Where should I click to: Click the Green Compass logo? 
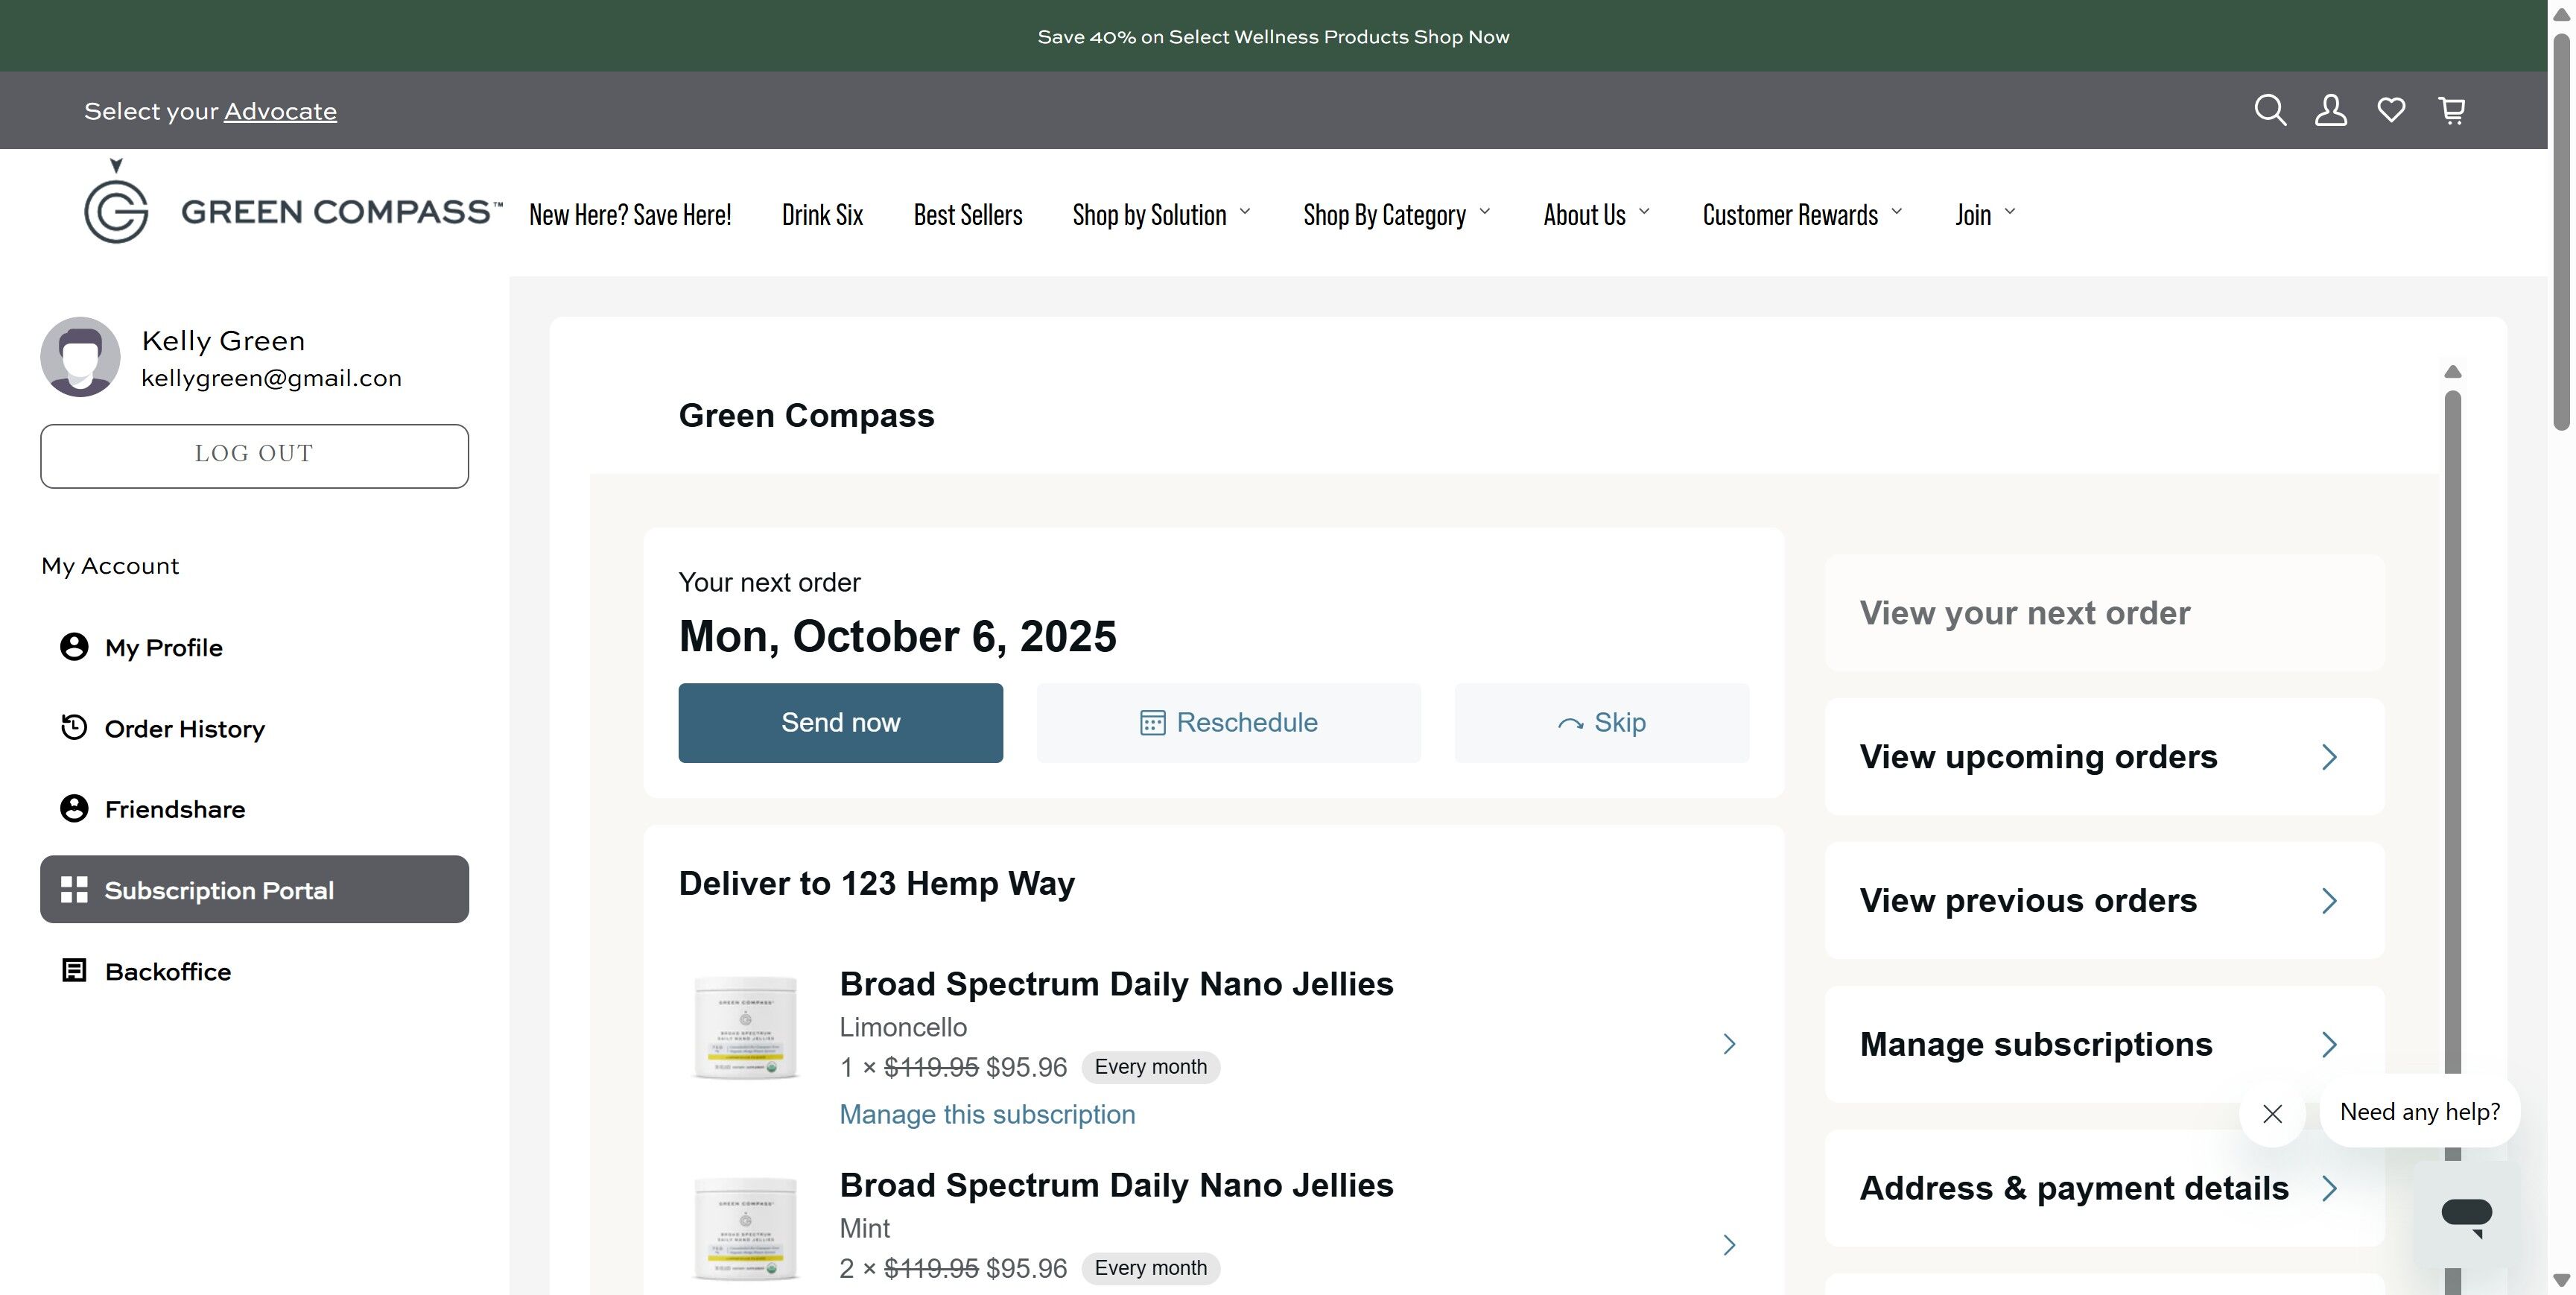[x=293, y=202]
